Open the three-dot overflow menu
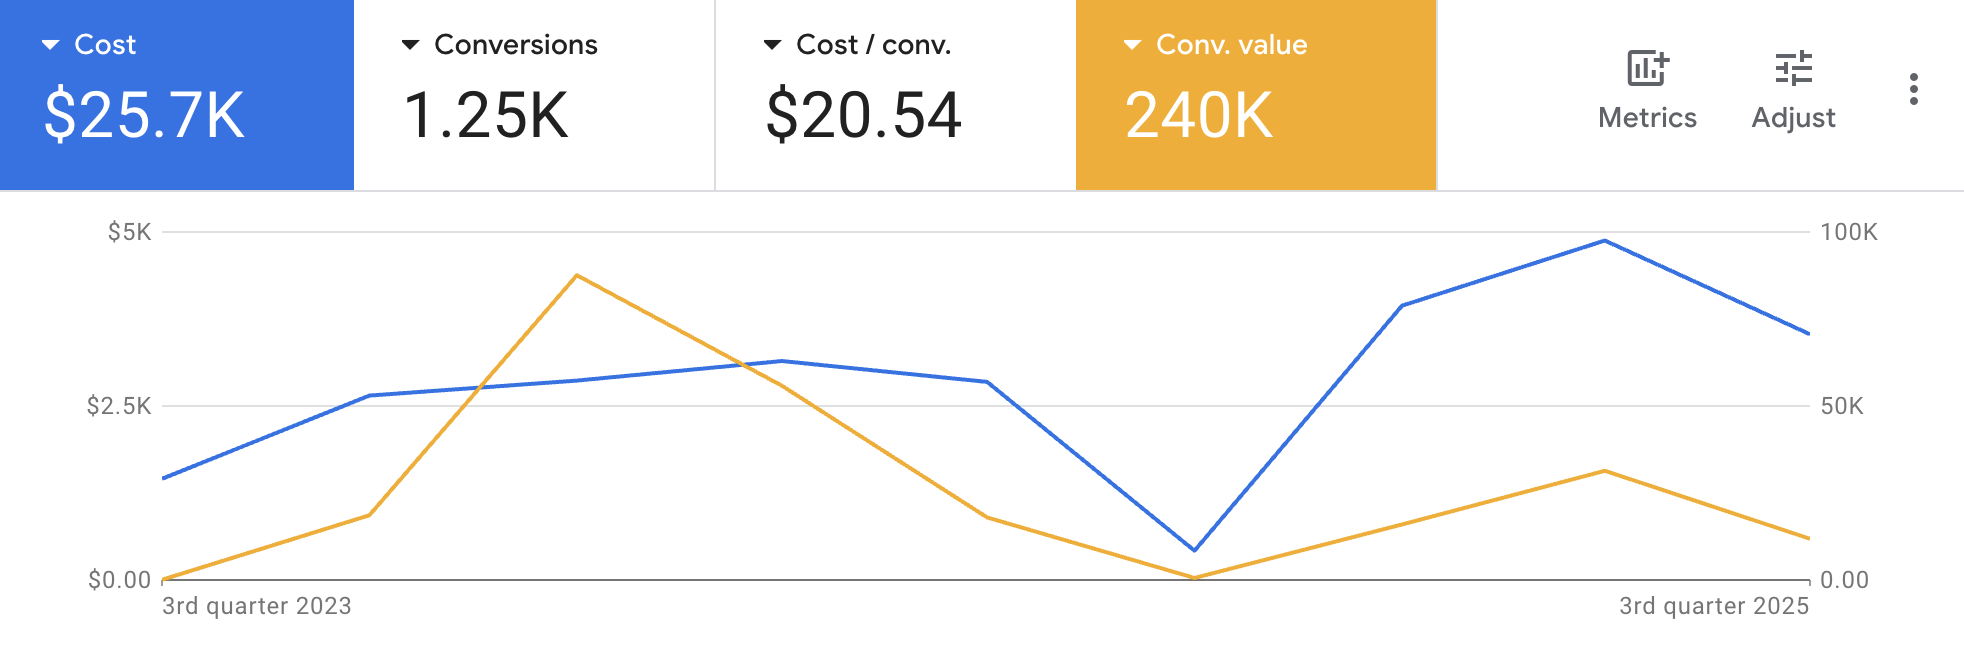The width and height of the screenshot is (1964, 664). pyautogui.click(x=1913, y=90)
